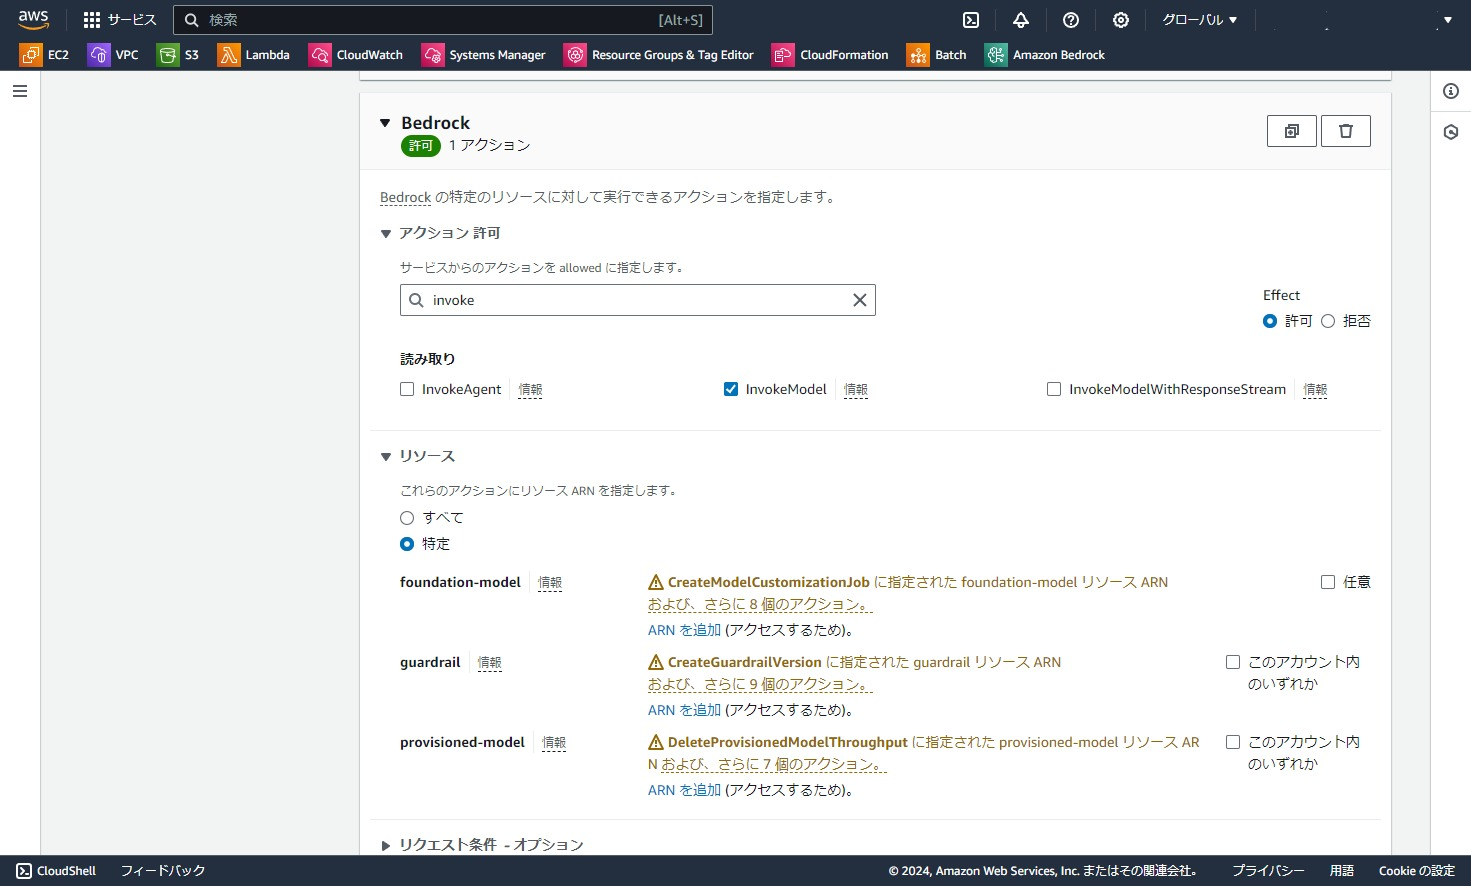Screen dimensions: 1471x886
Task: Open the info panel icon on right sidebar
Action: 1451,91
